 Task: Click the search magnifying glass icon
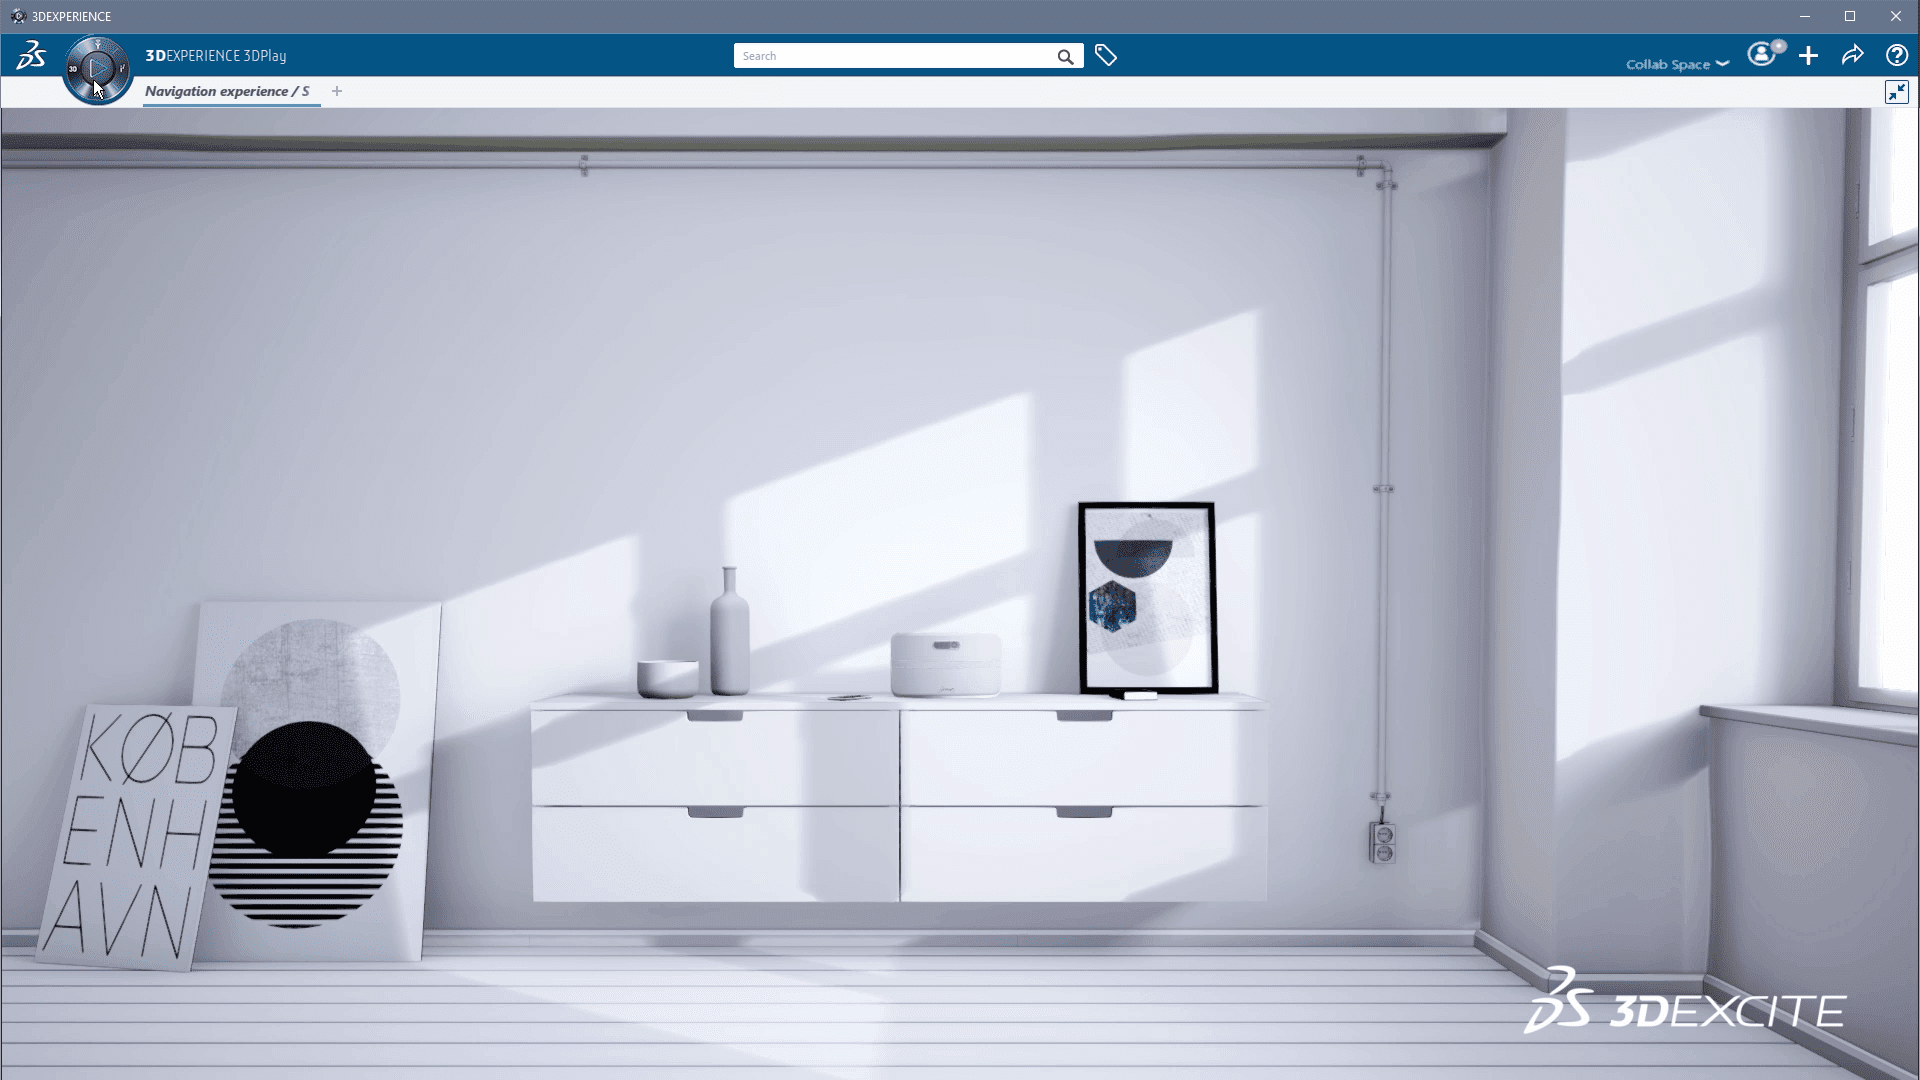click(x=1065, y=55)
